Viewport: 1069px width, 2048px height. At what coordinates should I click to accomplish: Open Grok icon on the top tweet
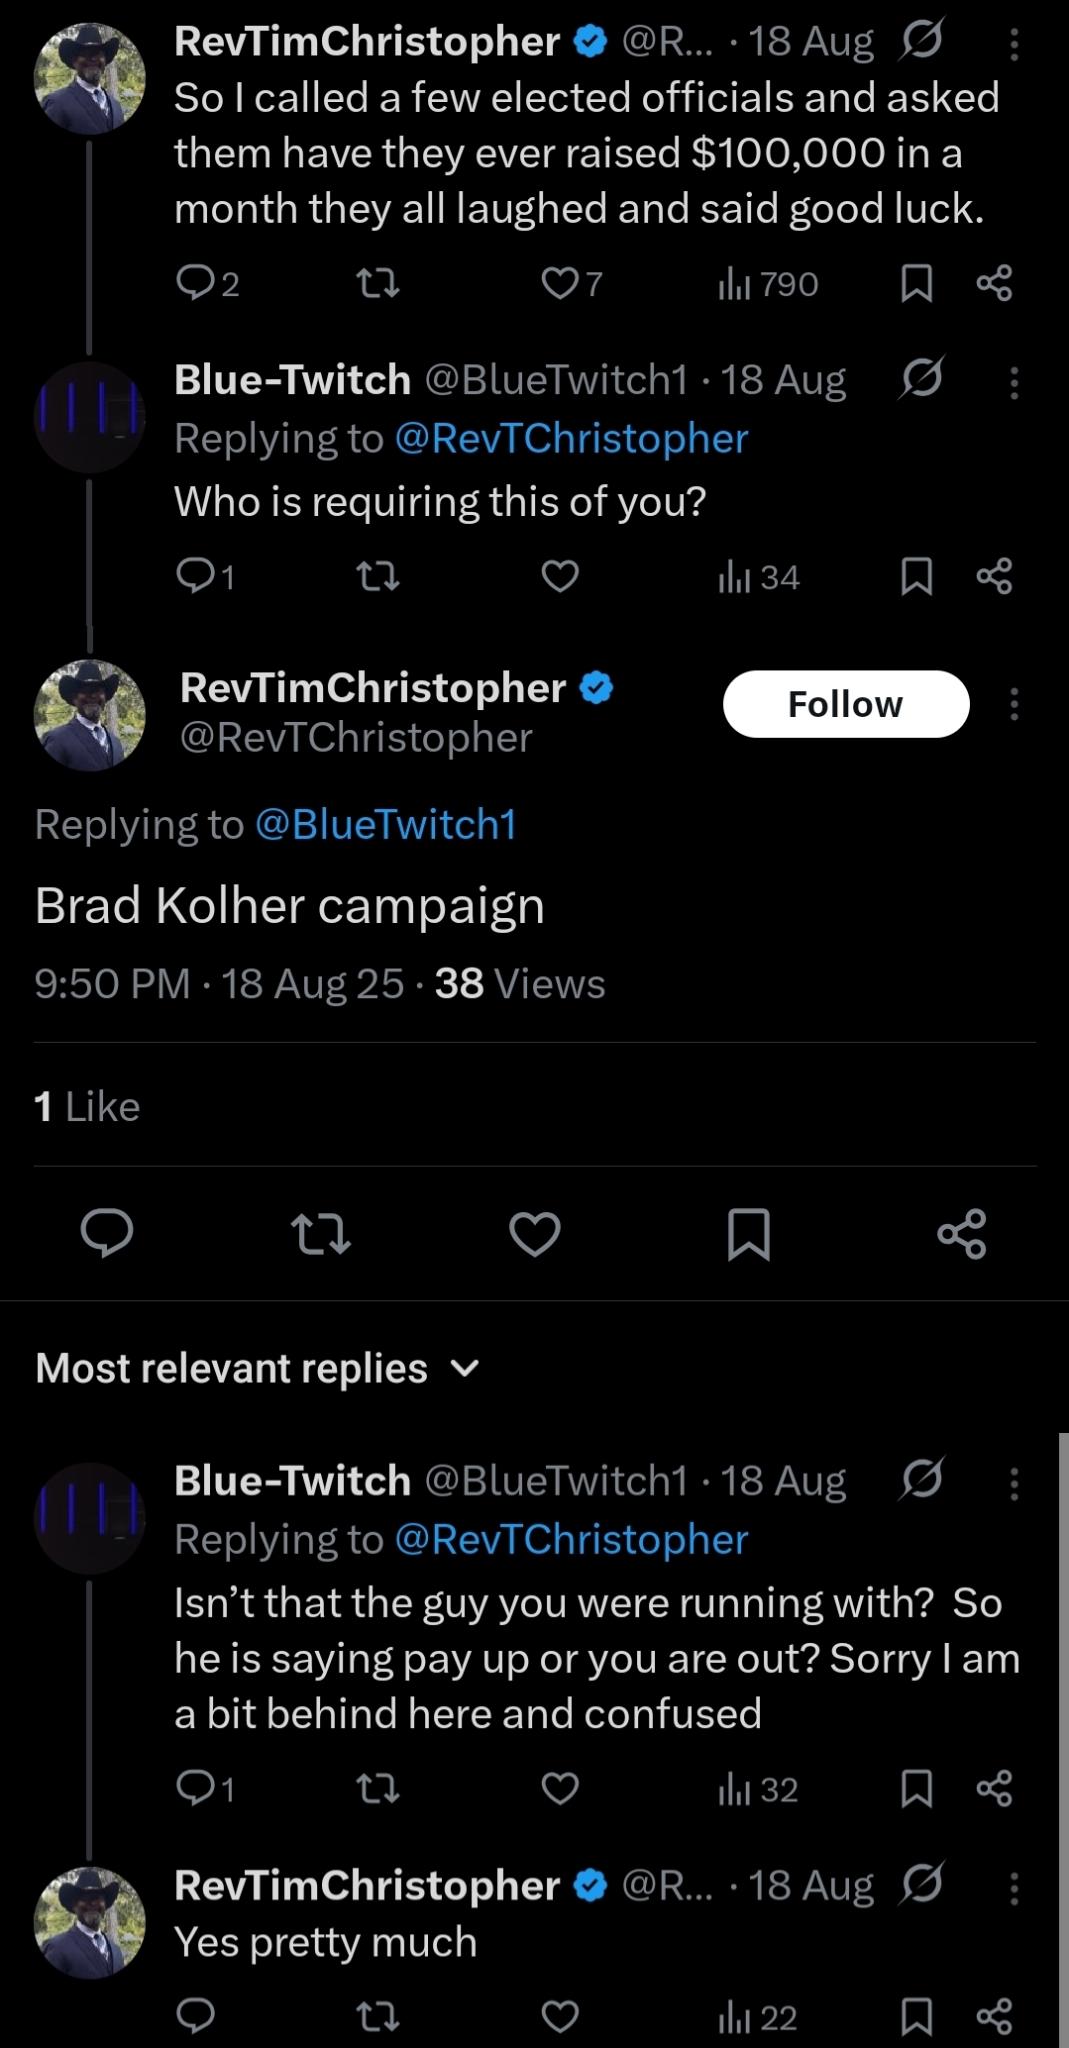(x=920, y=41)
